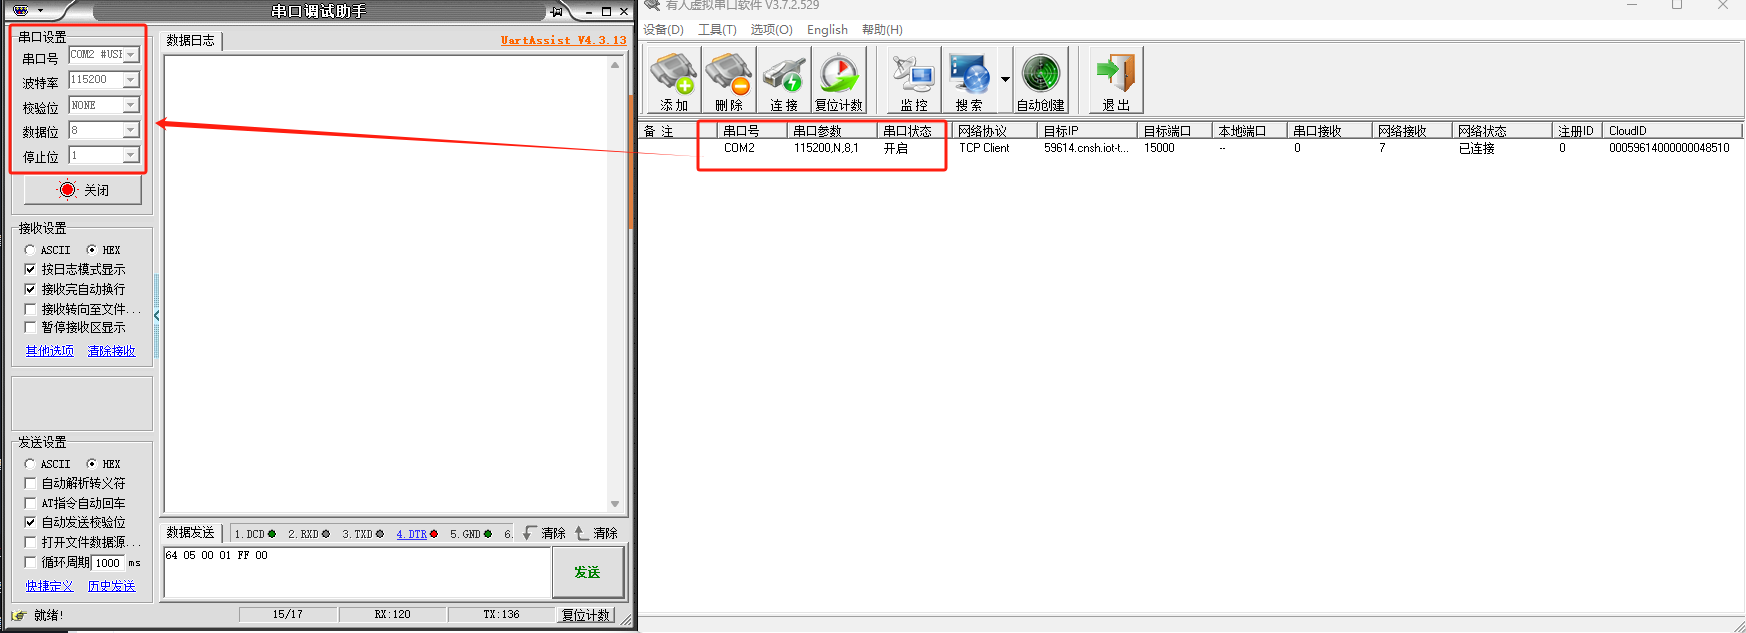
Task: Click the 自动创建 radar icon
Action: (1040, 80)
